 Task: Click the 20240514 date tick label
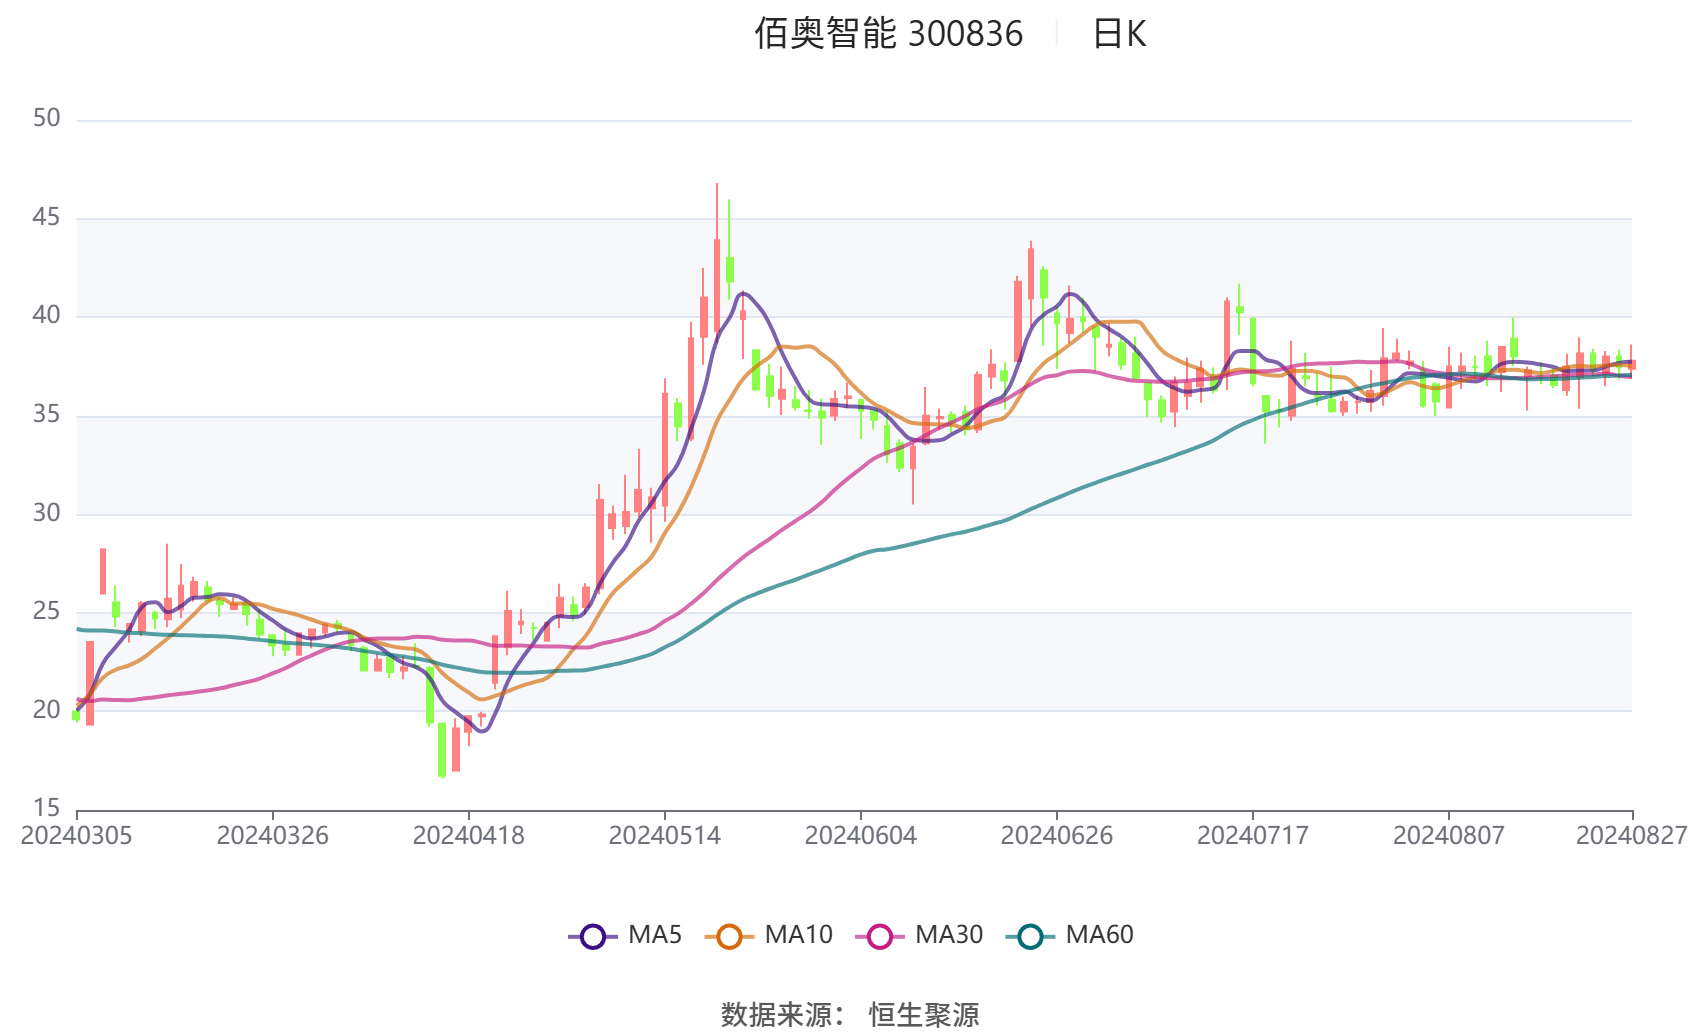tap(664, 836)
